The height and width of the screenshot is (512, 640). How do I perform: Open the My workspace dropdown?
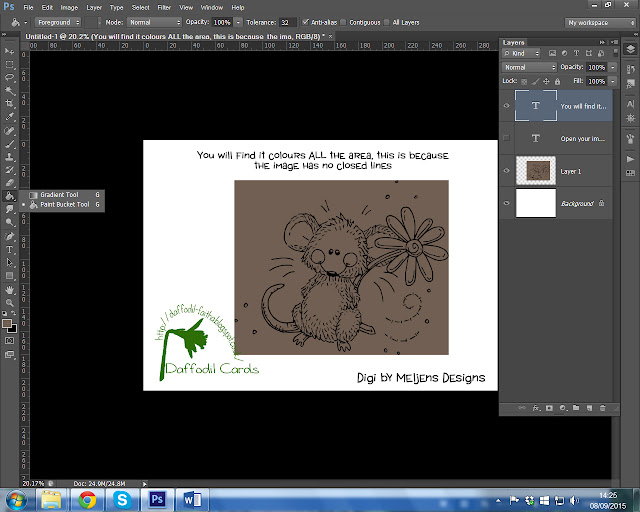click(600, 22)
